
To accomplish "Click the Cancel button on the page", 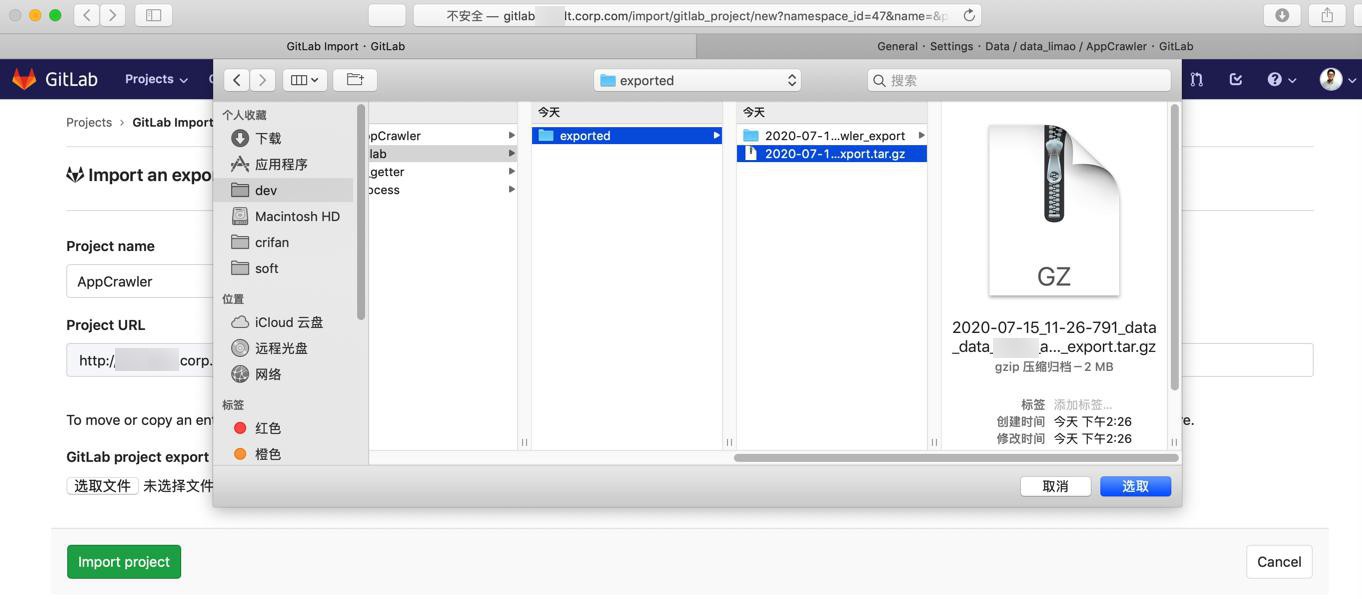I will click(1279, 562).
